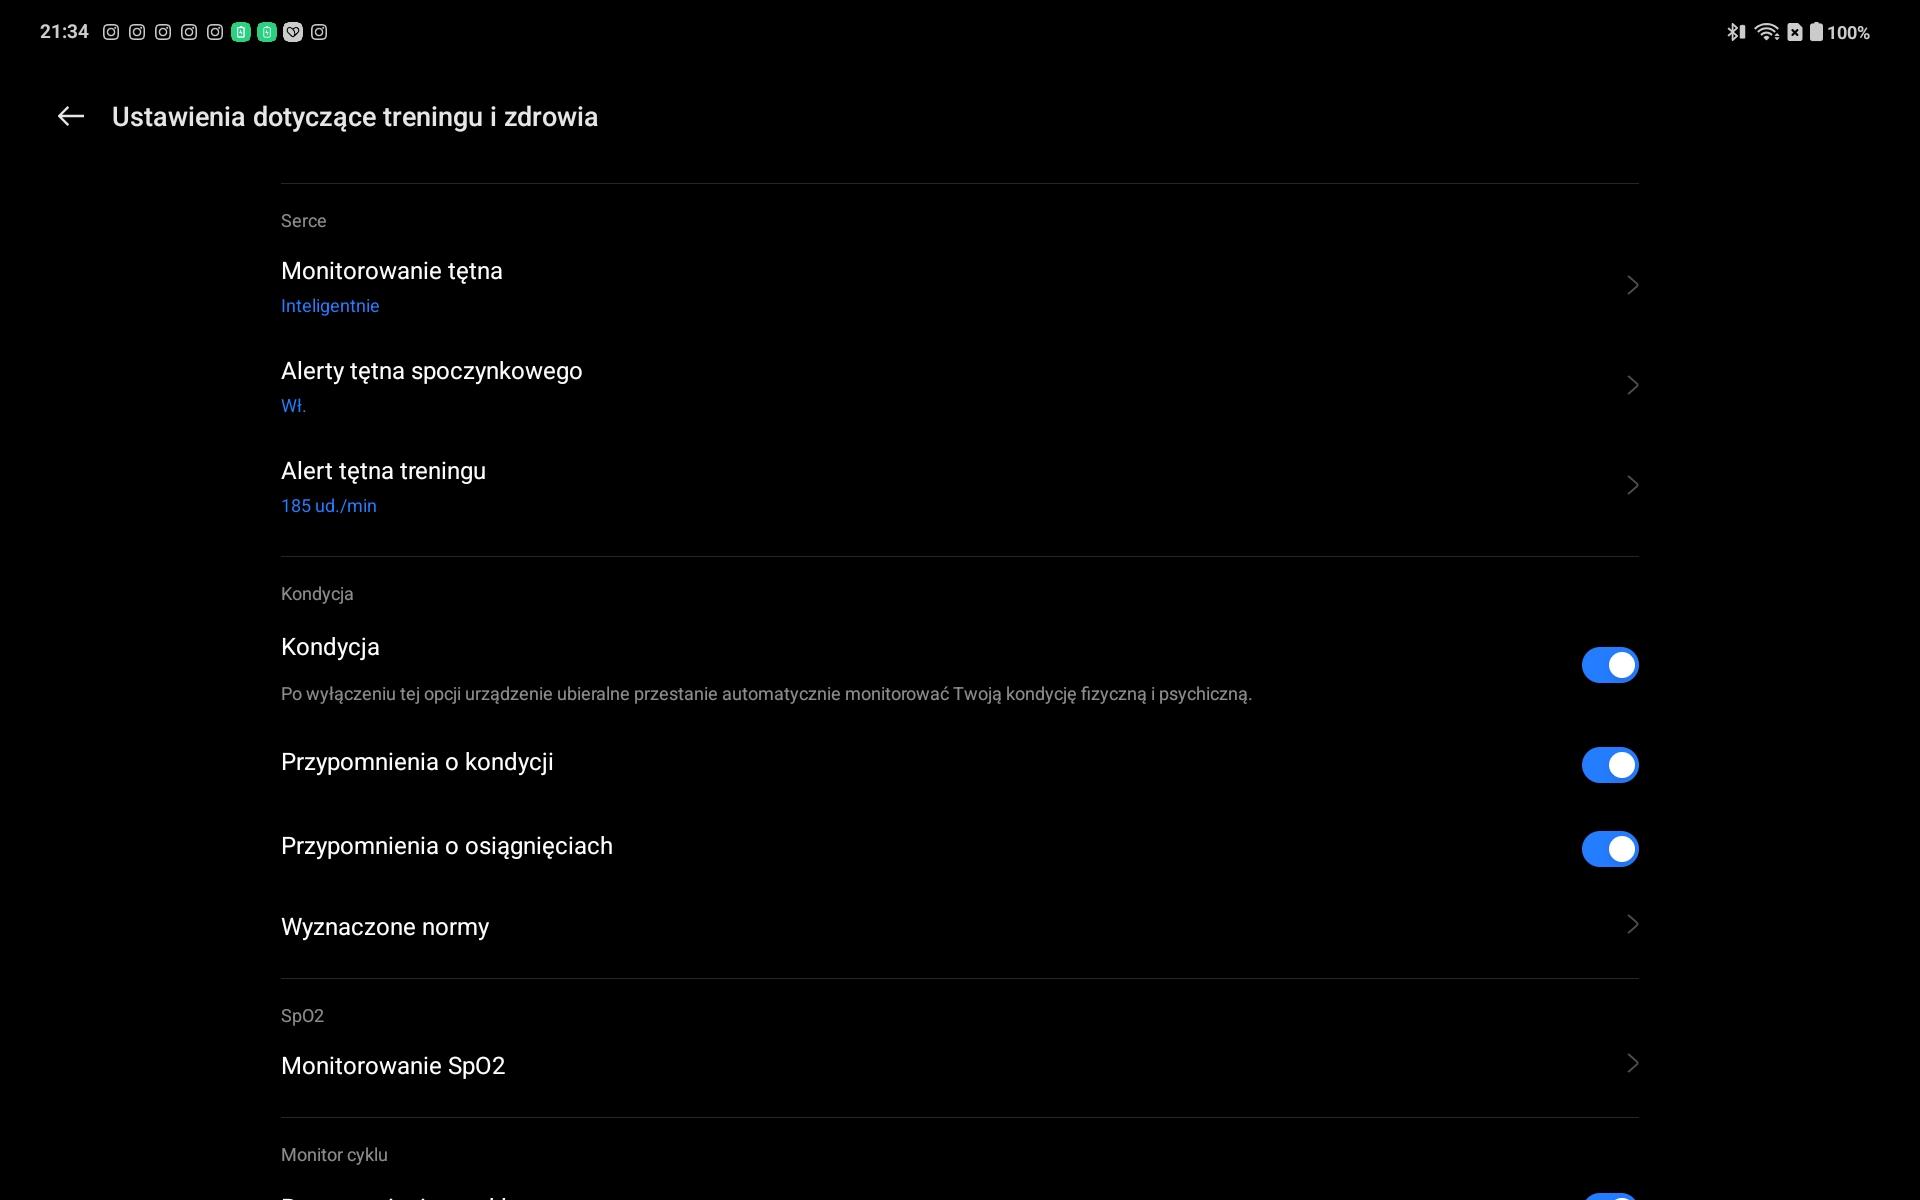
Task: Tap the Wi-Fi status icon
Action: point(1767,32)
